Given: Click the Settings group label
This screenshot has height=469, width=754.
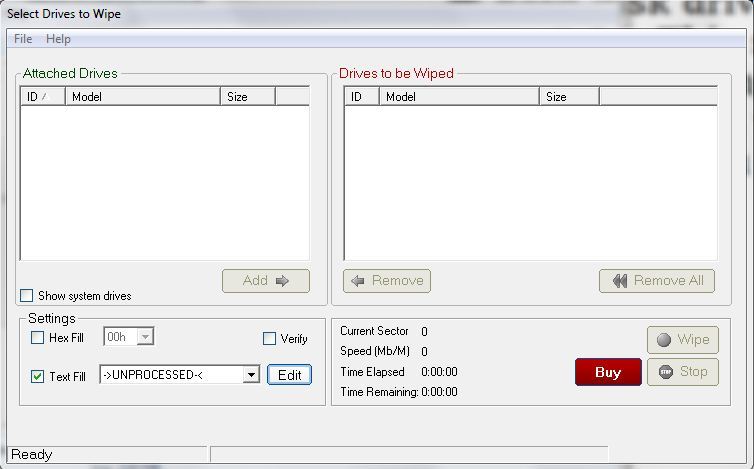Looking at the screenshot, I should [x=52, y=318].
